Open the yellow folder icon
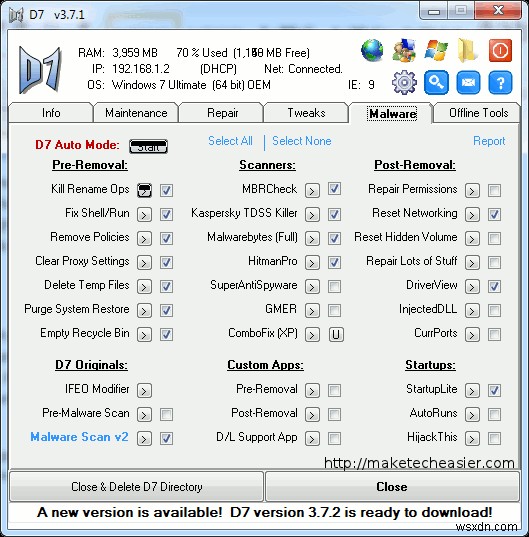 (x=467, y=51)
